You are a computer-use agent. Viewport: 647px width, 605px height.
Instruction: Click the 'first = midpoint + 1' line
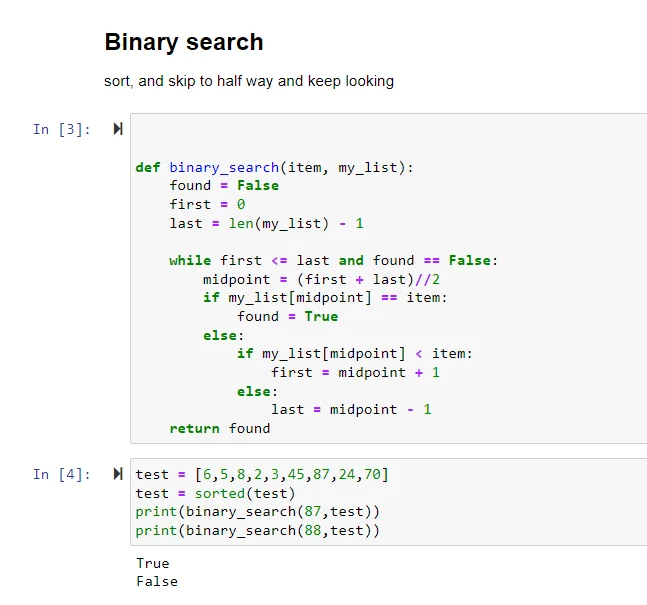click(x=355, y=372)
